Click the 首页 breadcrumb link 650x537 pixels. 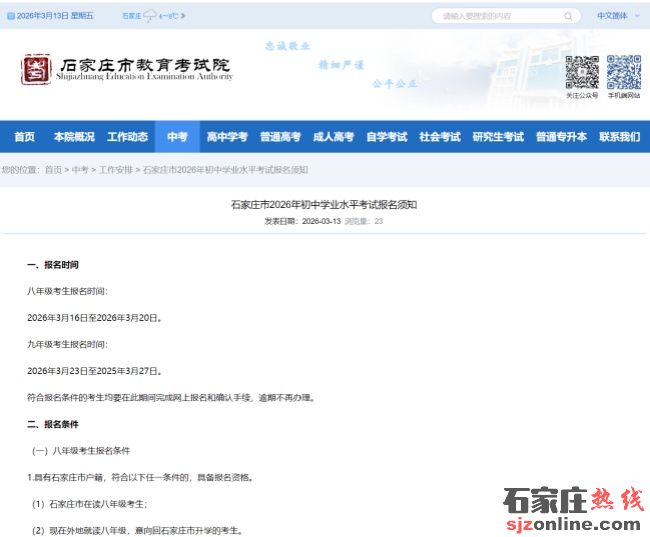(x=53, y=170)
